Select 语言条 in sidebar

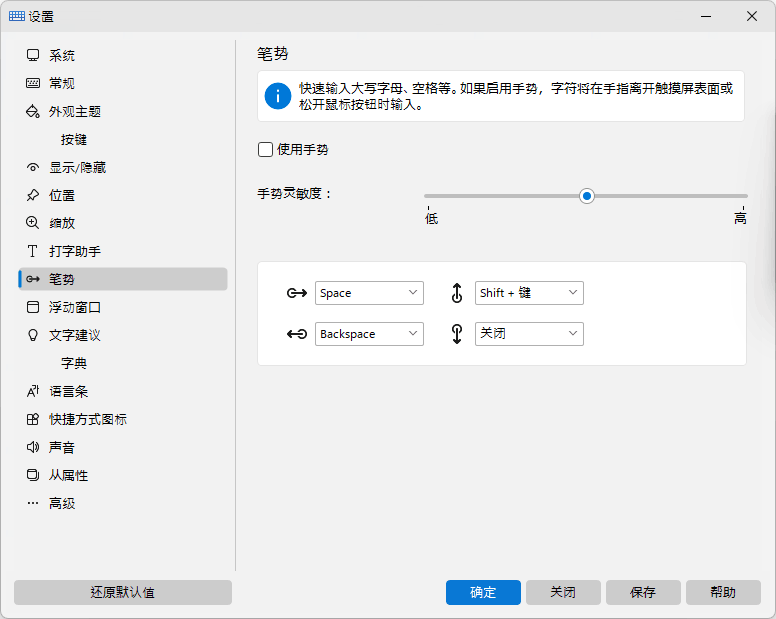(123, 391)
